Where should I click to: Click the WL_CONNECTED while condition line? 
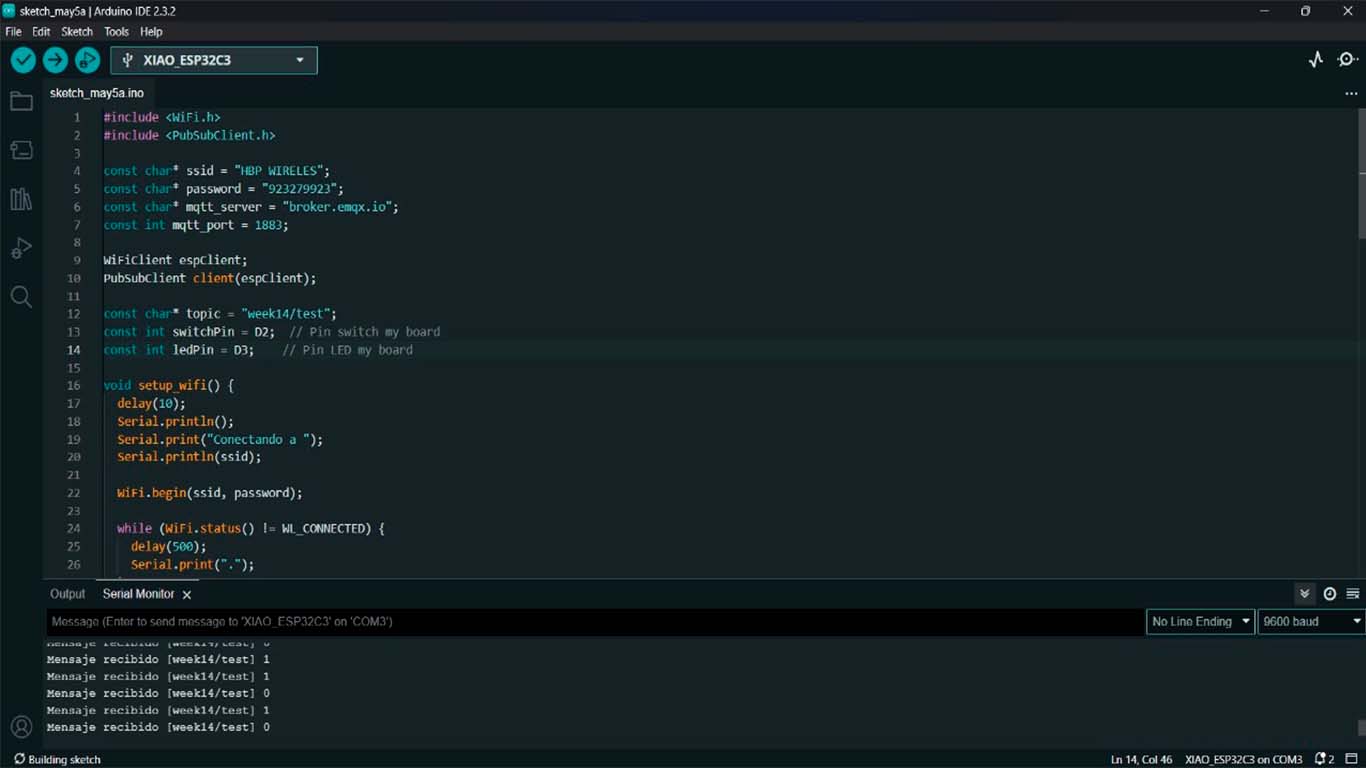coord(250,529)
